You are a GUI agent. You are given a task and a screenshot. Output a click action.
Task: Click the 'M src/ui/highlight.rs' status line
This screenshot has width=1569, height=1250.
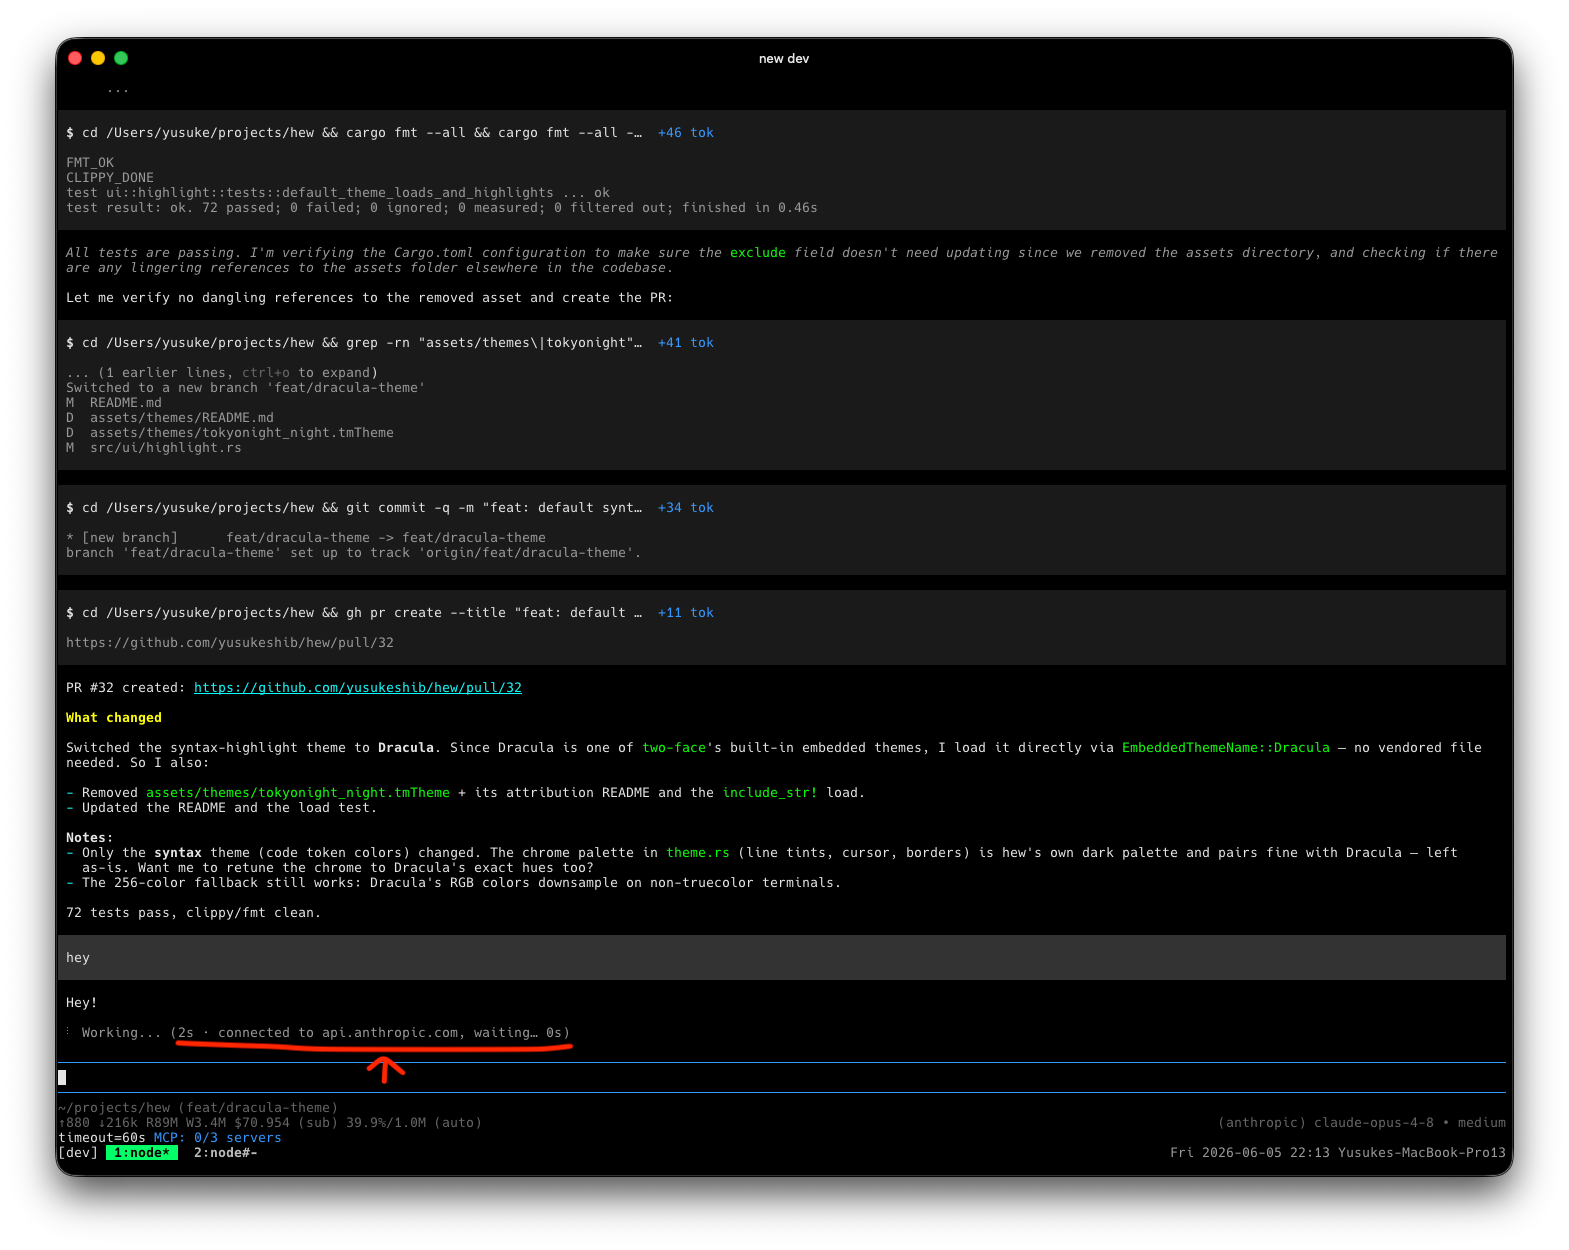pos(154,448)
